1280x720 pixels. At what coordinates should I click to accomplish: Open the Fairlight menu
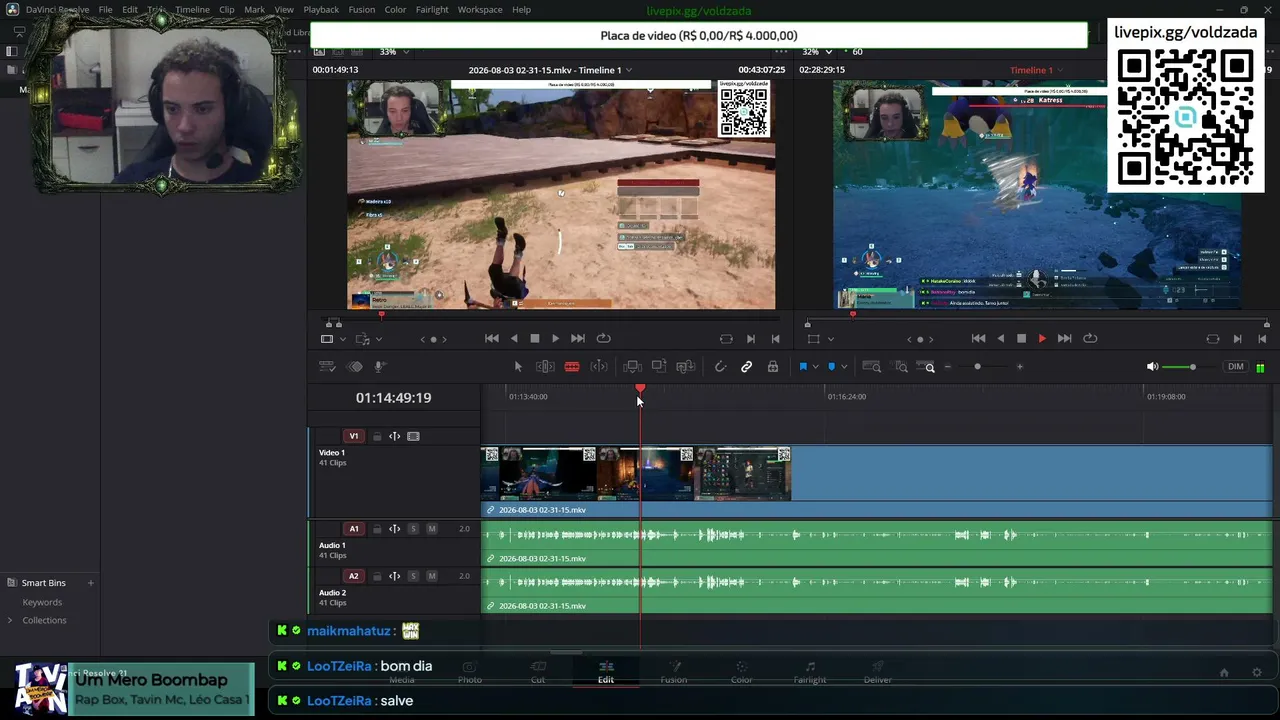[432, 10]
